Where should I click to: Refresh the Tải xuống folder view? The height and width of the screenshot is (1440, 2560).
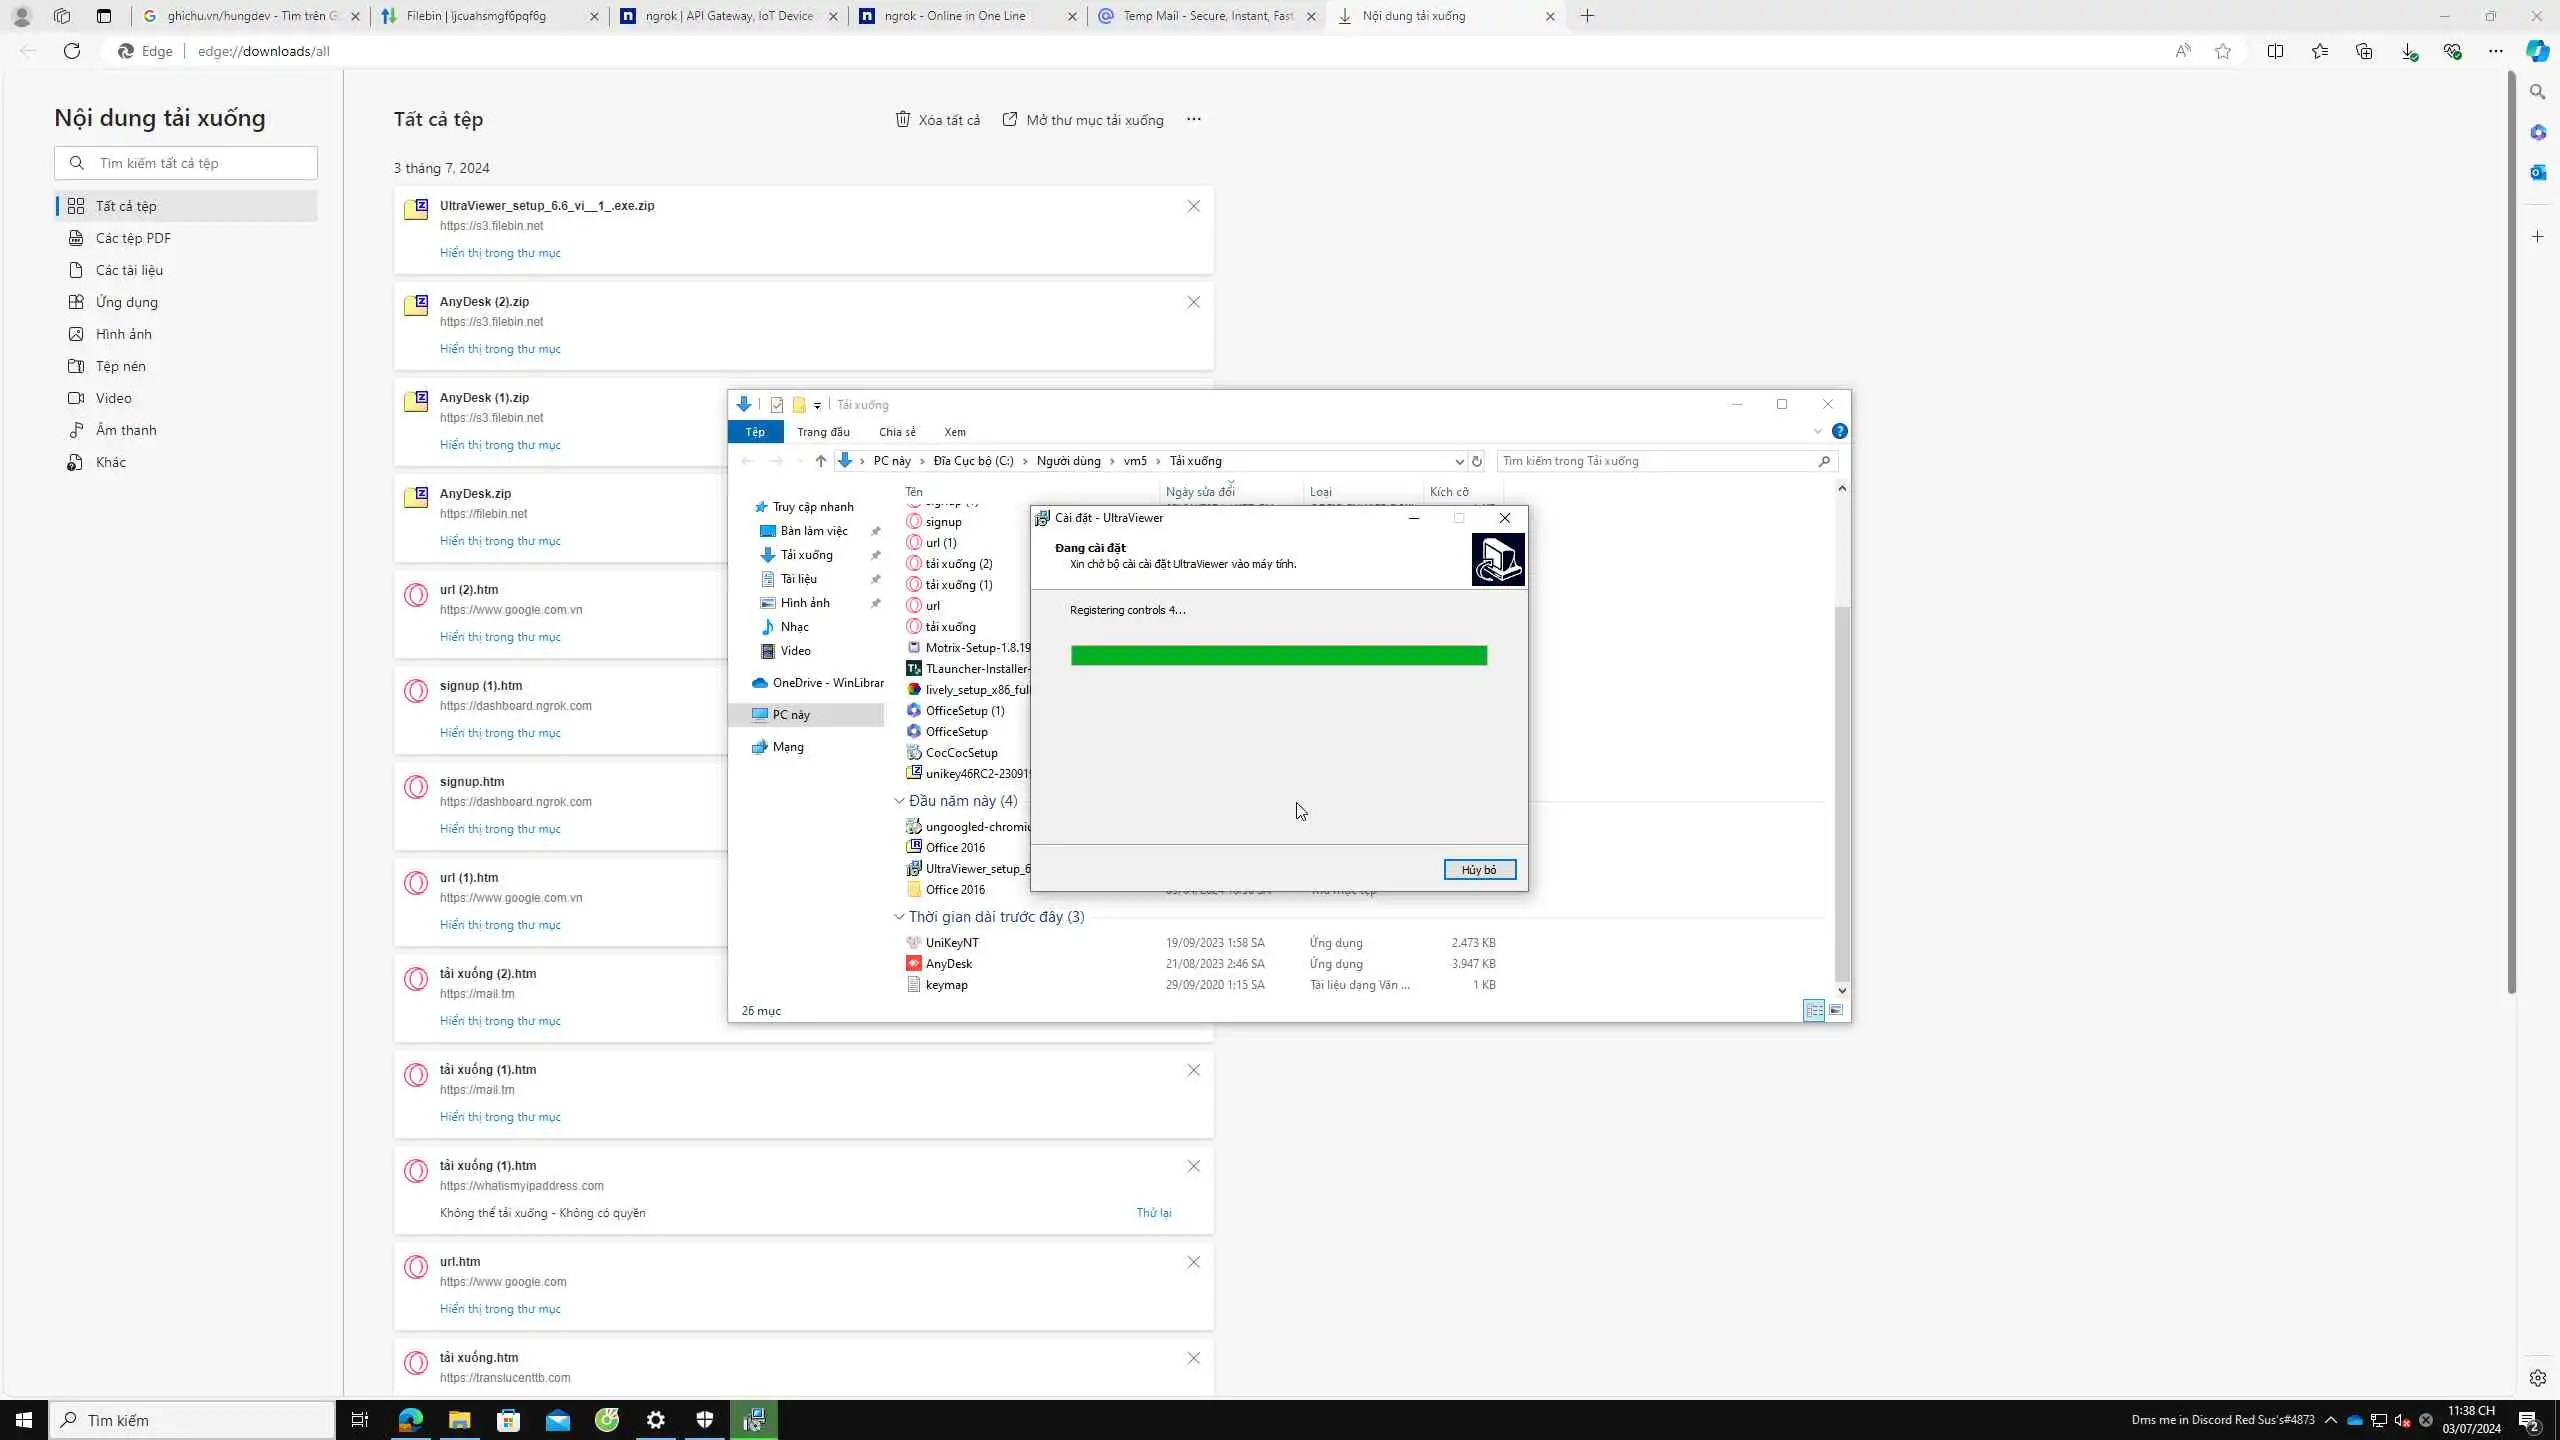[x=1476, y=461]
